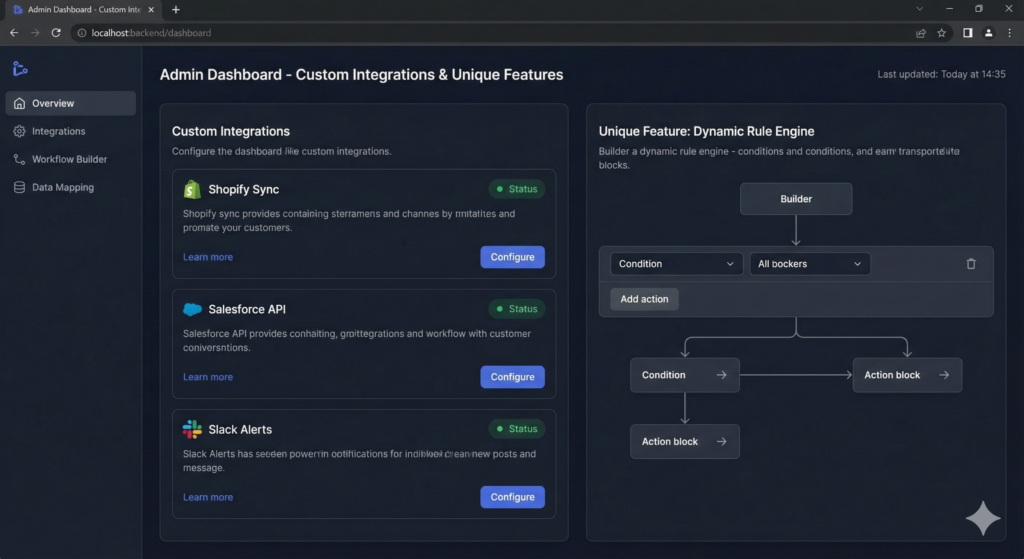
Task: Click the sparkle icon in the corner
Action: pyautogui.click(x=983, y=518)
